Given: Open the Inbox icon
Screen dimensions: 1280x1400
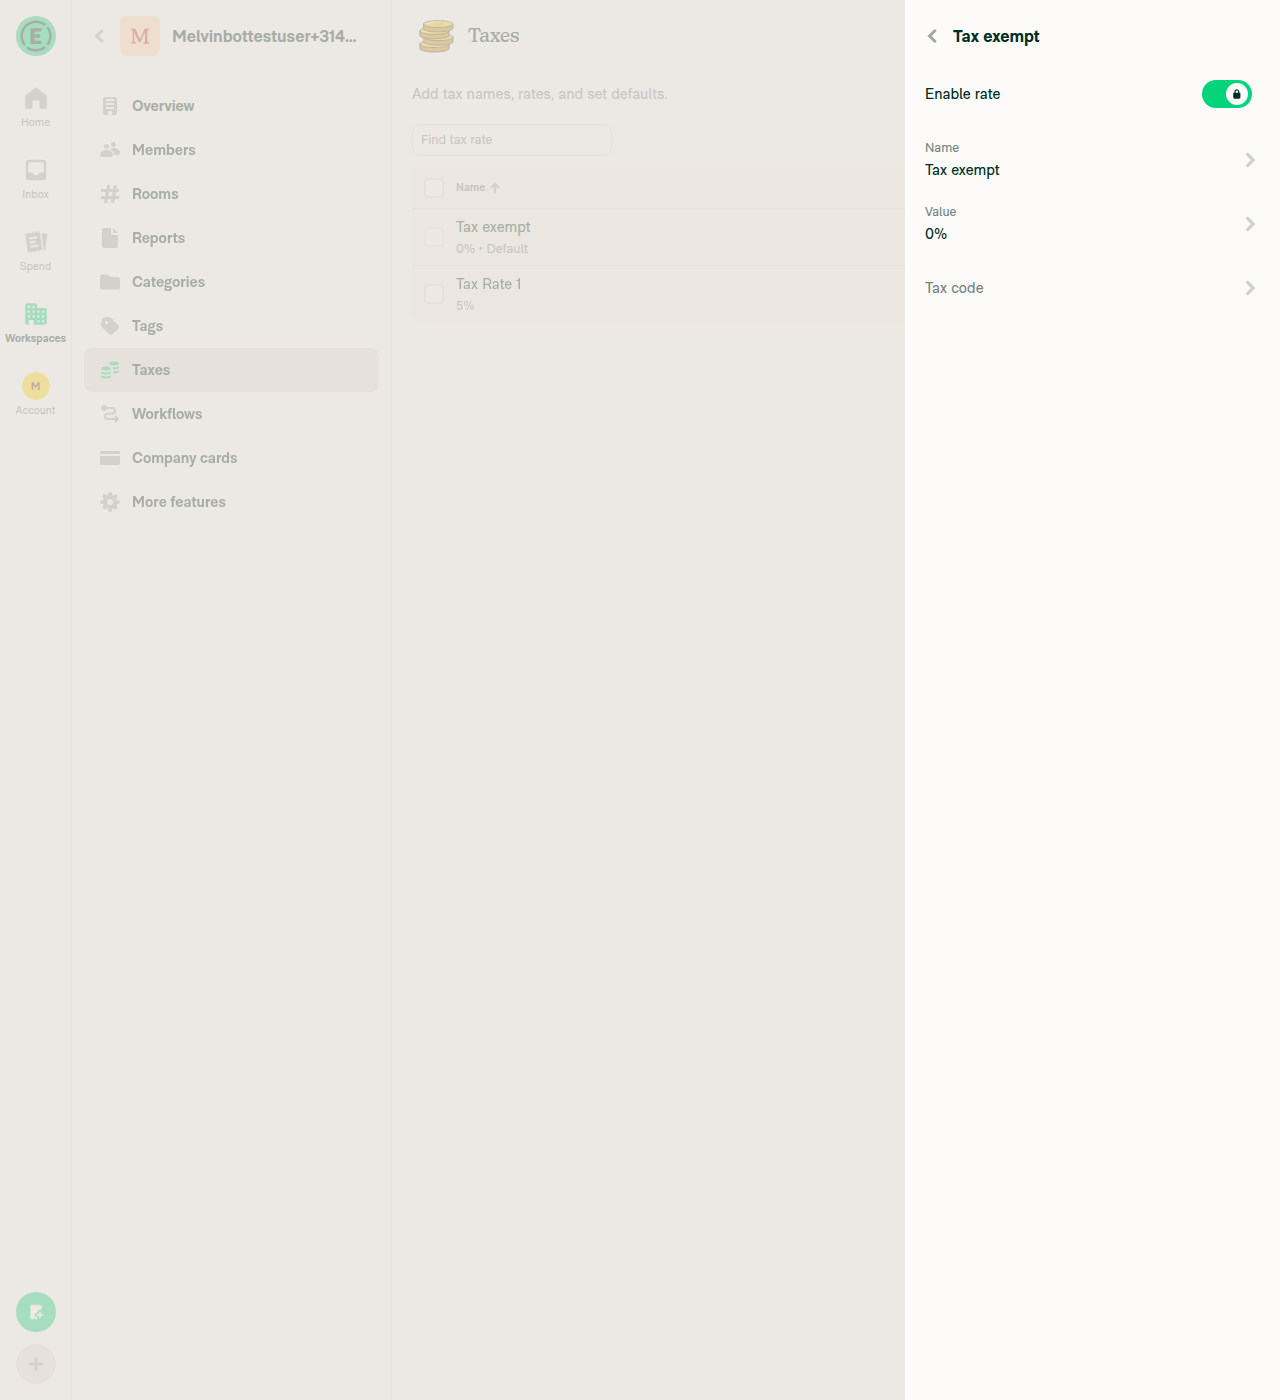Looking at the screenshot, I should [x=36, y=170].
